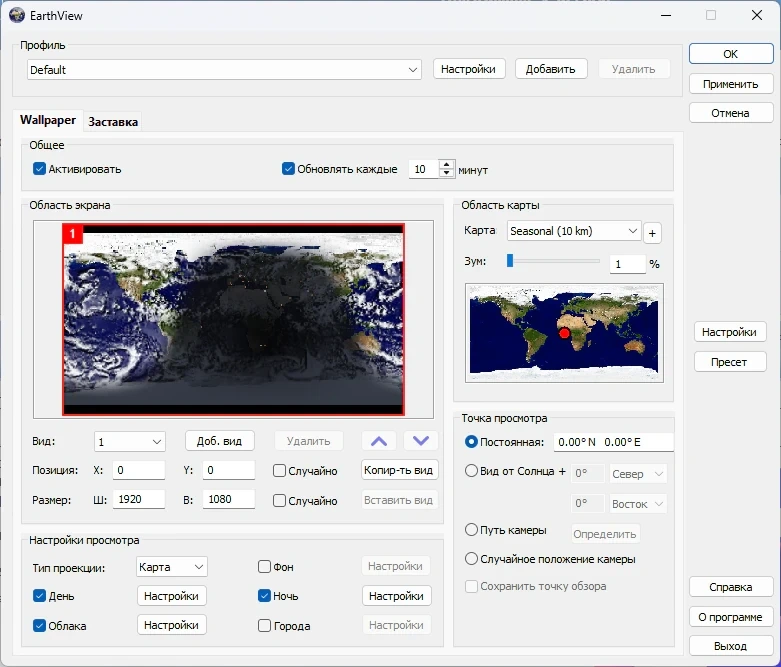Enable the Города checkbox

click(264, 626)
